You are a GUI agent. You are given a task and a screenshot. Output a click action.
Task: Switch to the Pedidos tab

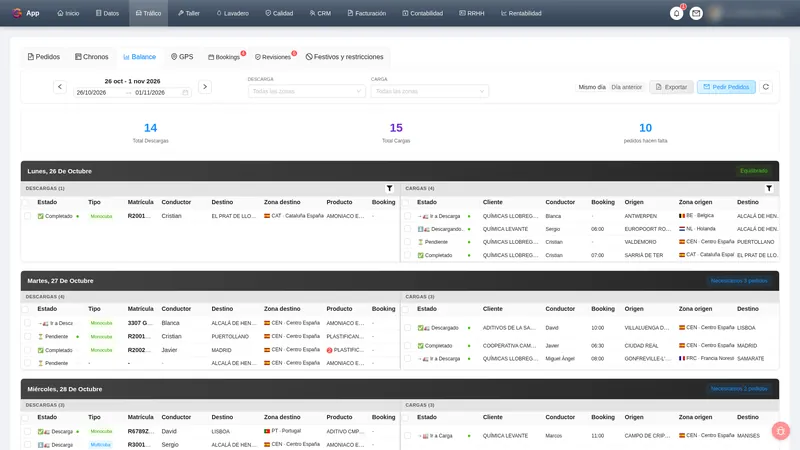pyautogui.click(x=44, y=57)
